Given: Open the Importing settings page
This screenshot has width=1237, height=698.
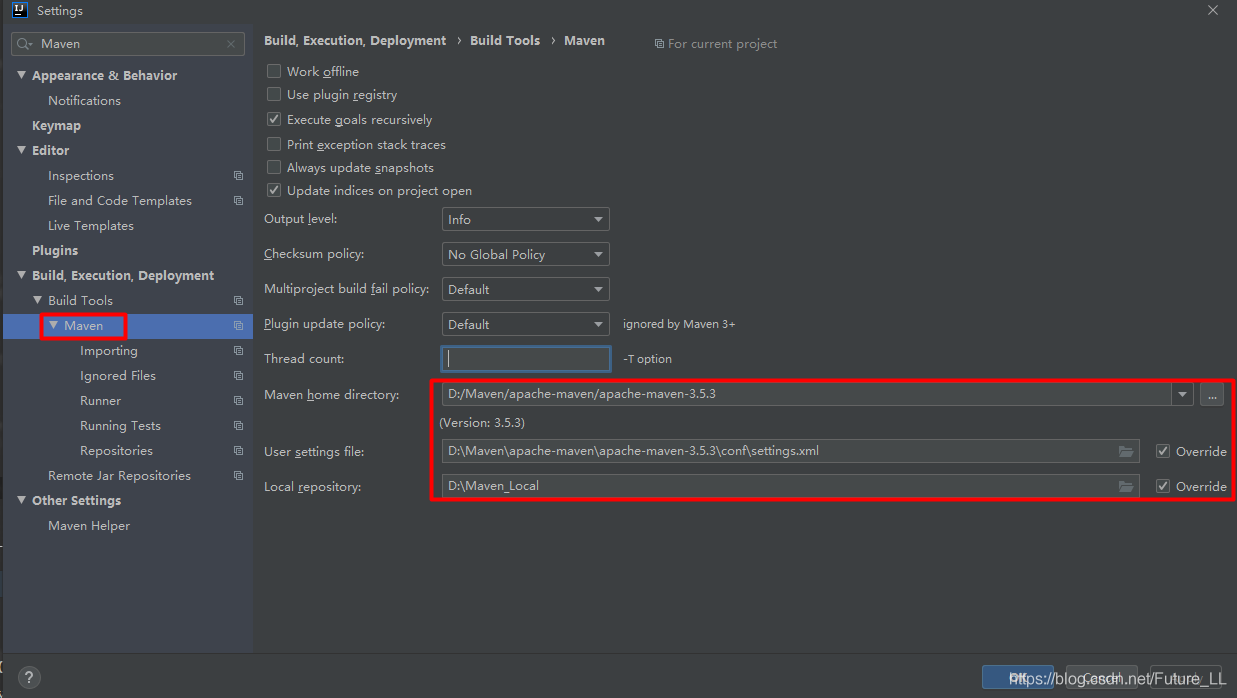Looking at the screenshot, I should click(109, 350).
